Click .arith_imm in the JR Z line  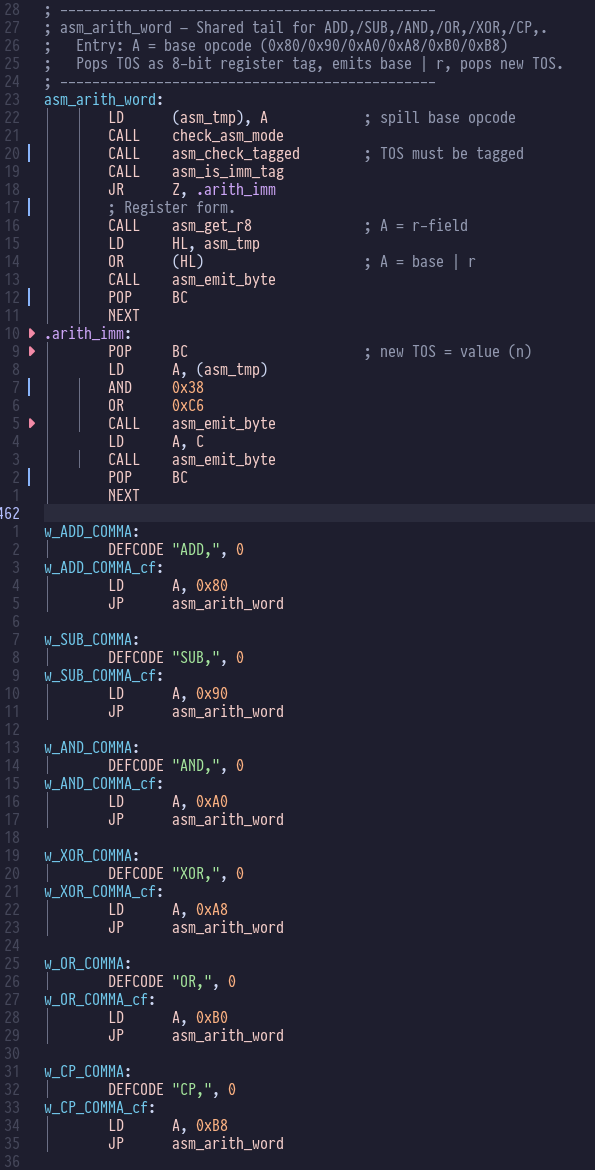[x=236, y=190]
